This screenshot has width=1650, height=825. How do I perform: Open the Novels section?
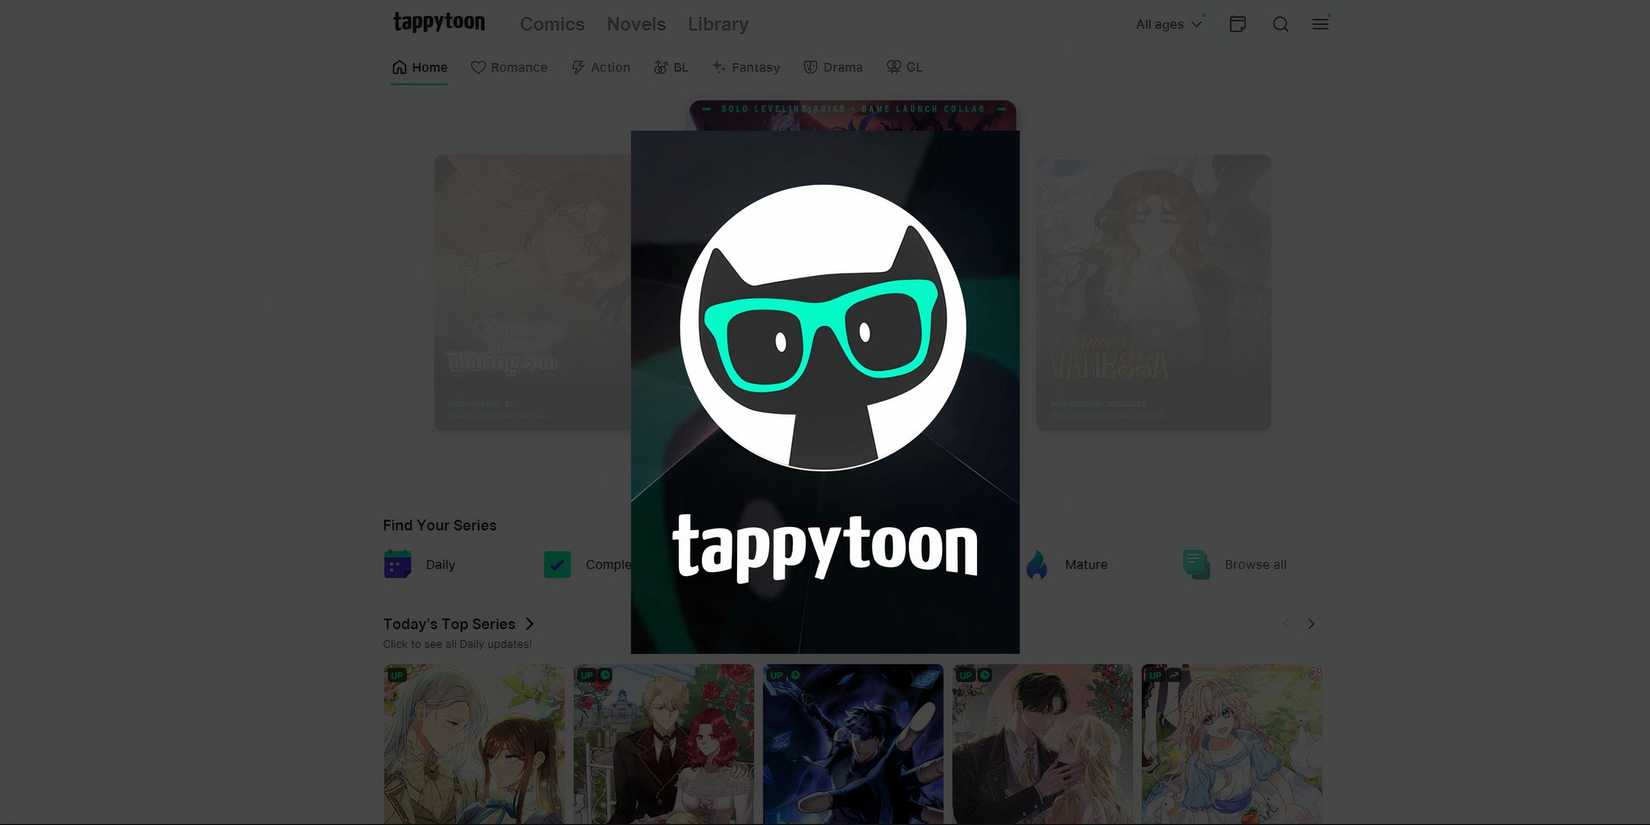point(636,24)
